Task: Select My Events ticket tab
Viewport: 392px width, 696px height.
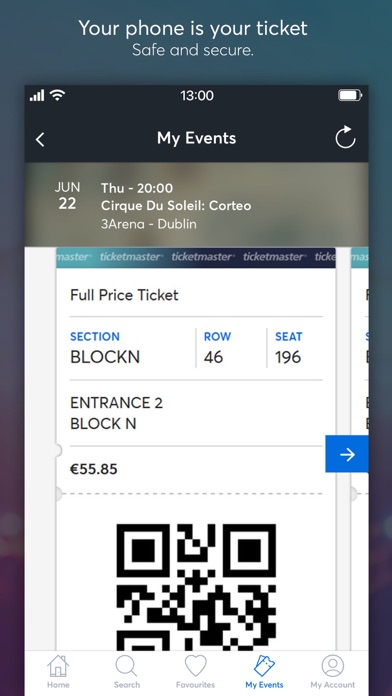Action: click(264, 672)
